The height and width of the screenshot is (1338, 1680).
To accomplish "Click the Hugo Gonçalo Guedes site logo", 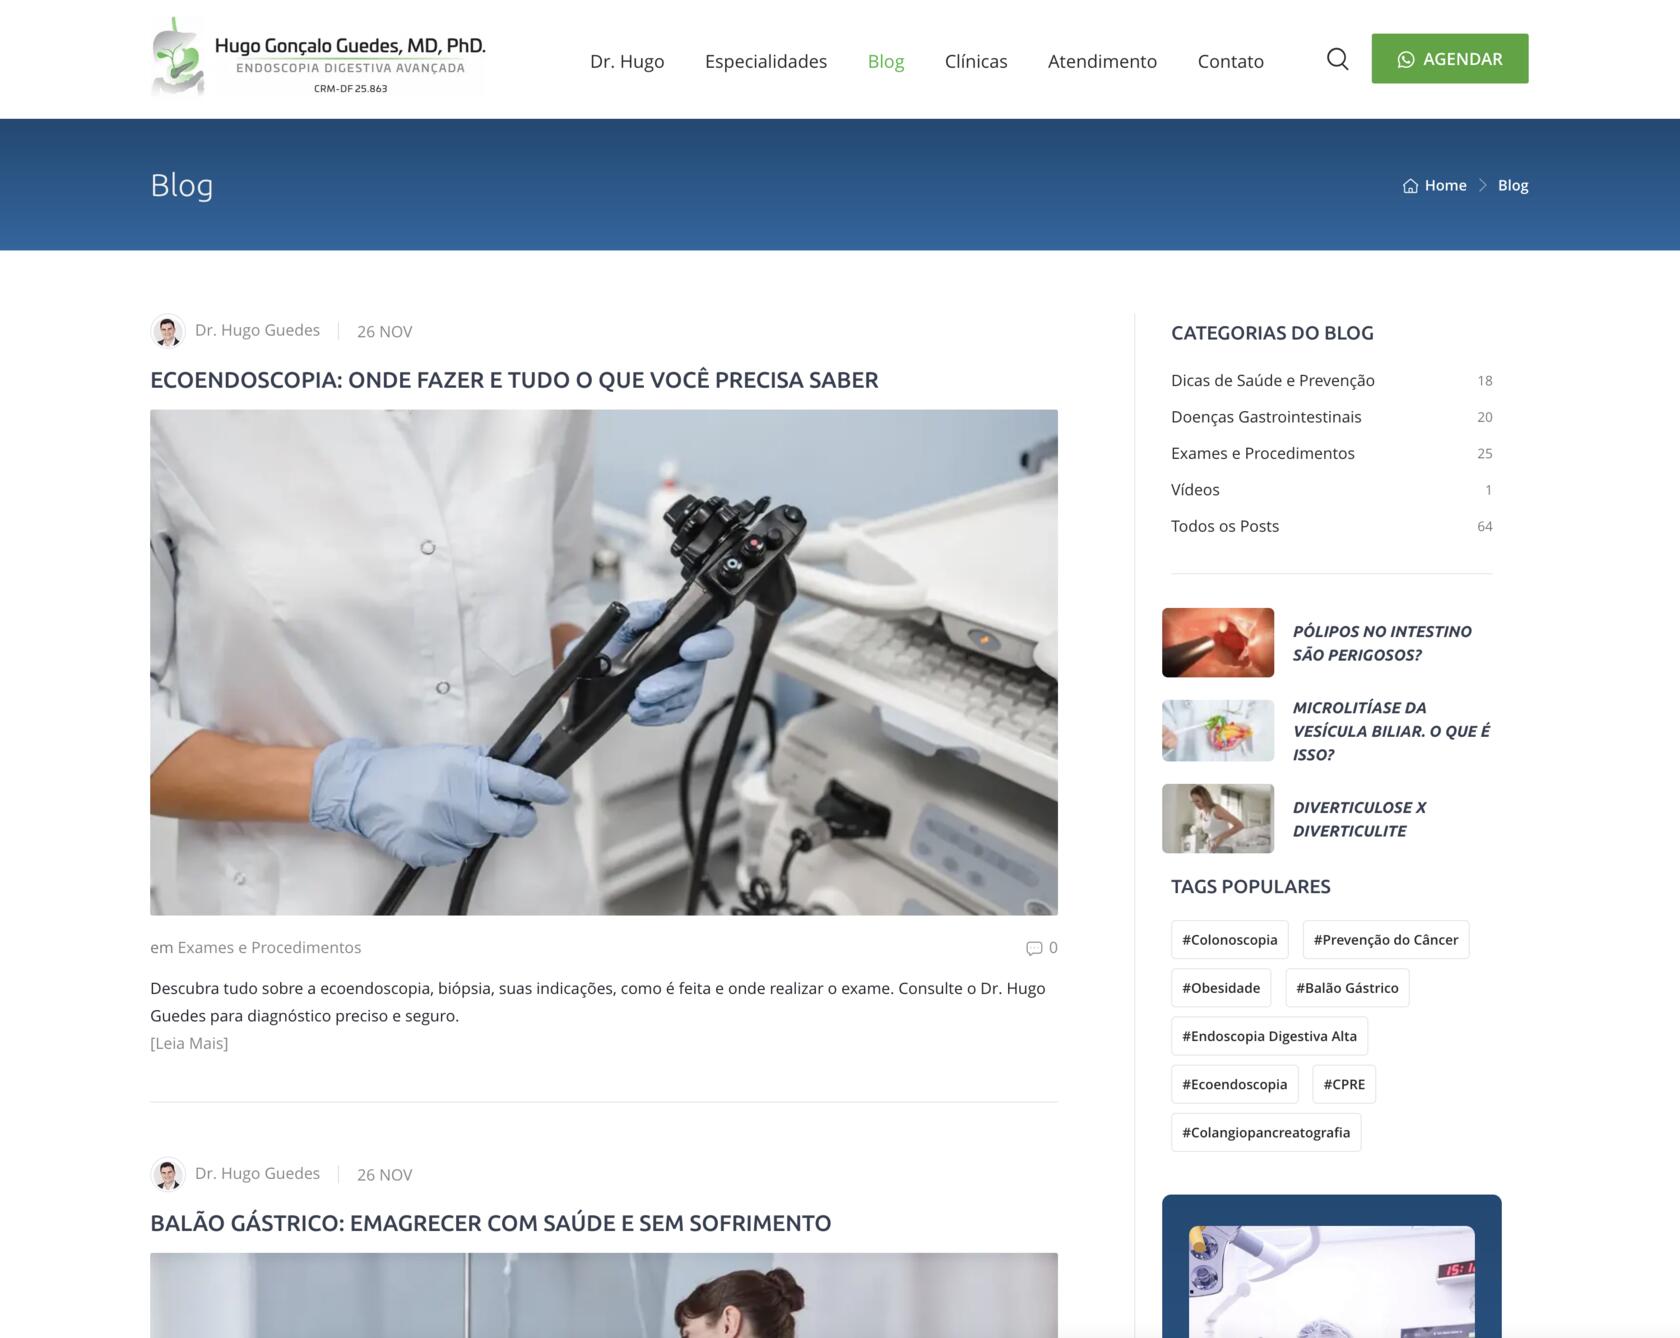I will [x=318, y=58].
